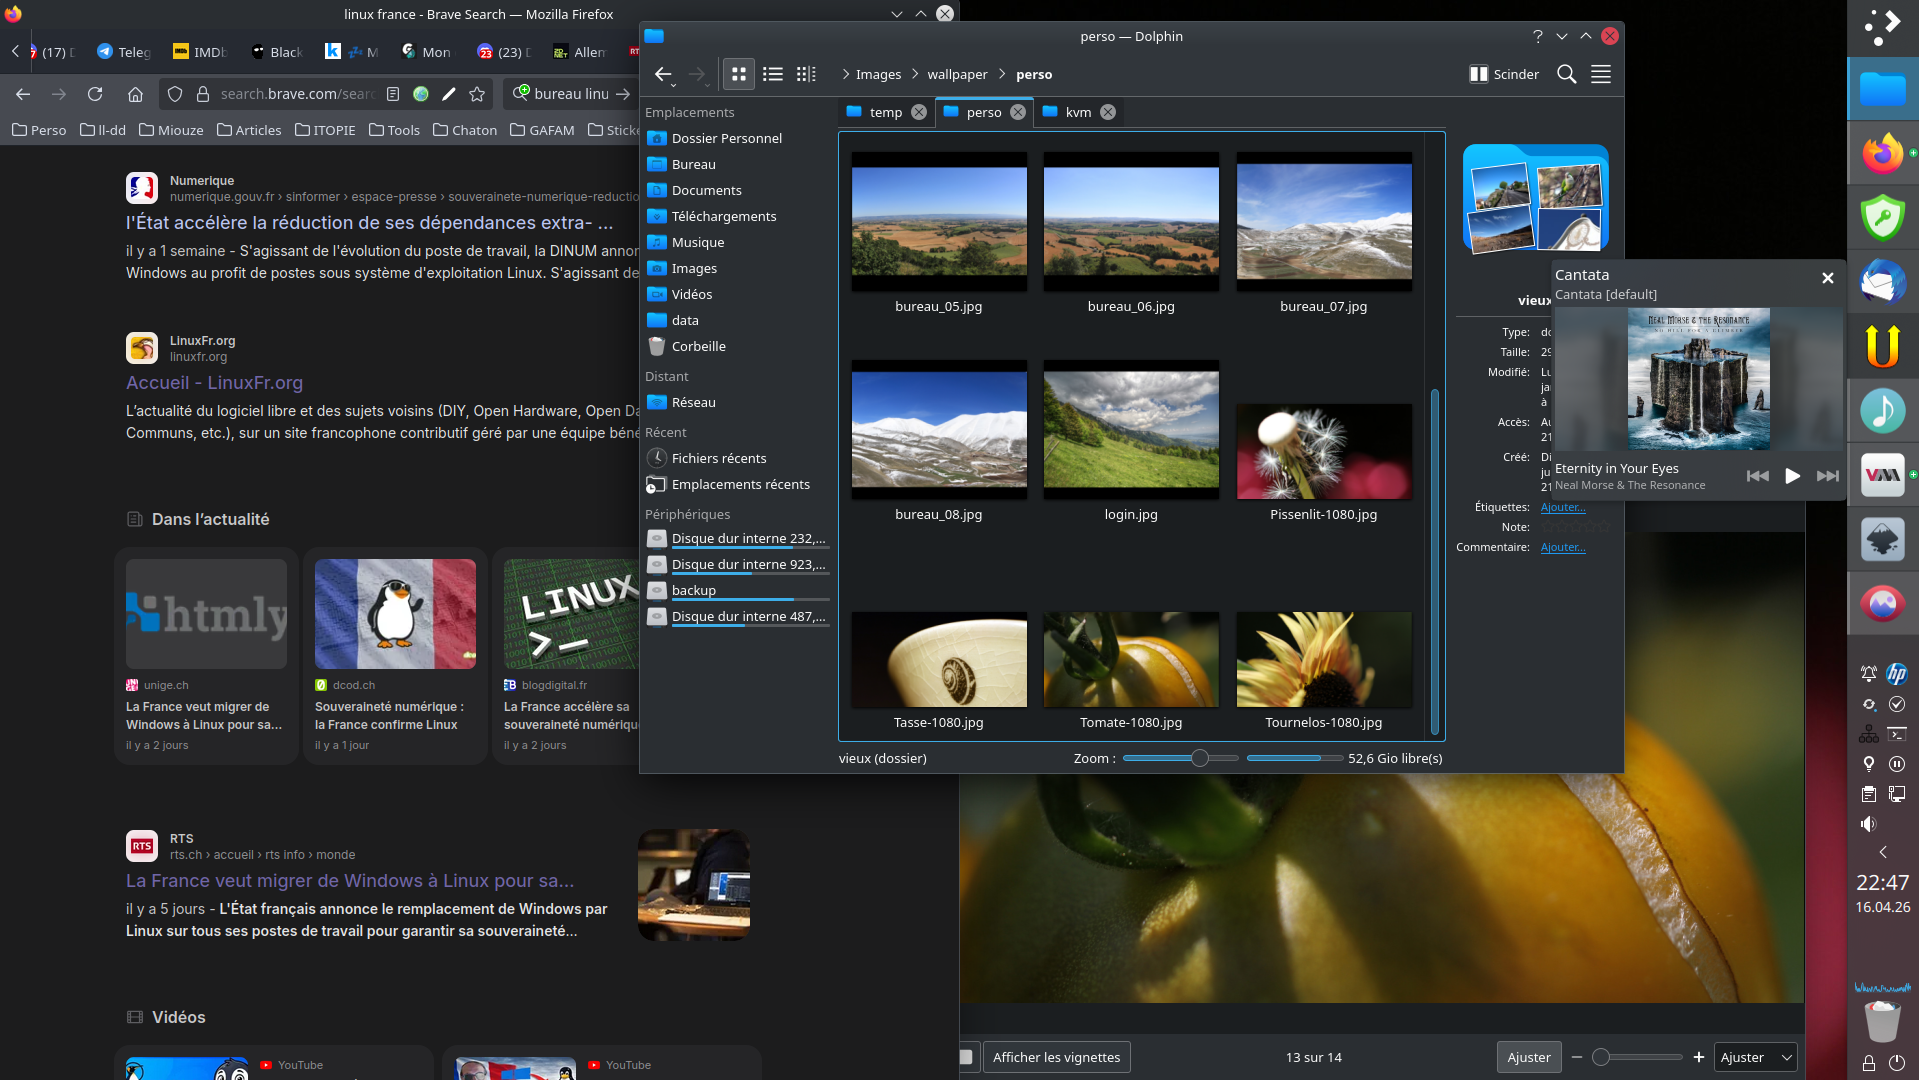Switch to the temp tab in Dolphin
This screenshot has height=1080, width=1919.
click(x=885, y=112)
